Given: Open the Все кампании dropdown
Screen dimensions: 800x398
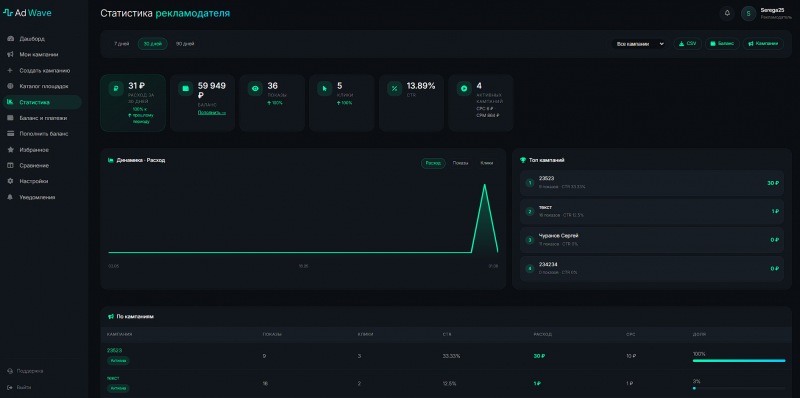Looking at the screenshot, I should 638,44.
